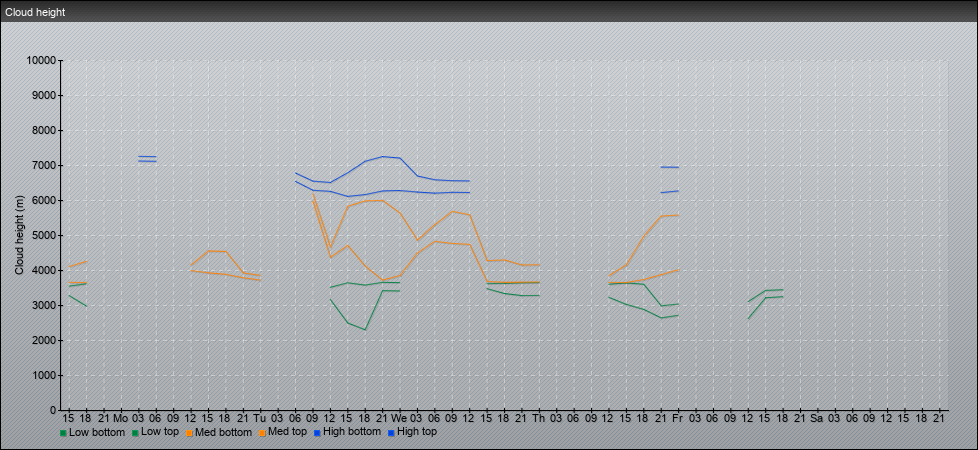The height and width of the screenshot is (450, 978).
Task: Click the Mo day label on x-axis
Action: [x=121, y=419]
